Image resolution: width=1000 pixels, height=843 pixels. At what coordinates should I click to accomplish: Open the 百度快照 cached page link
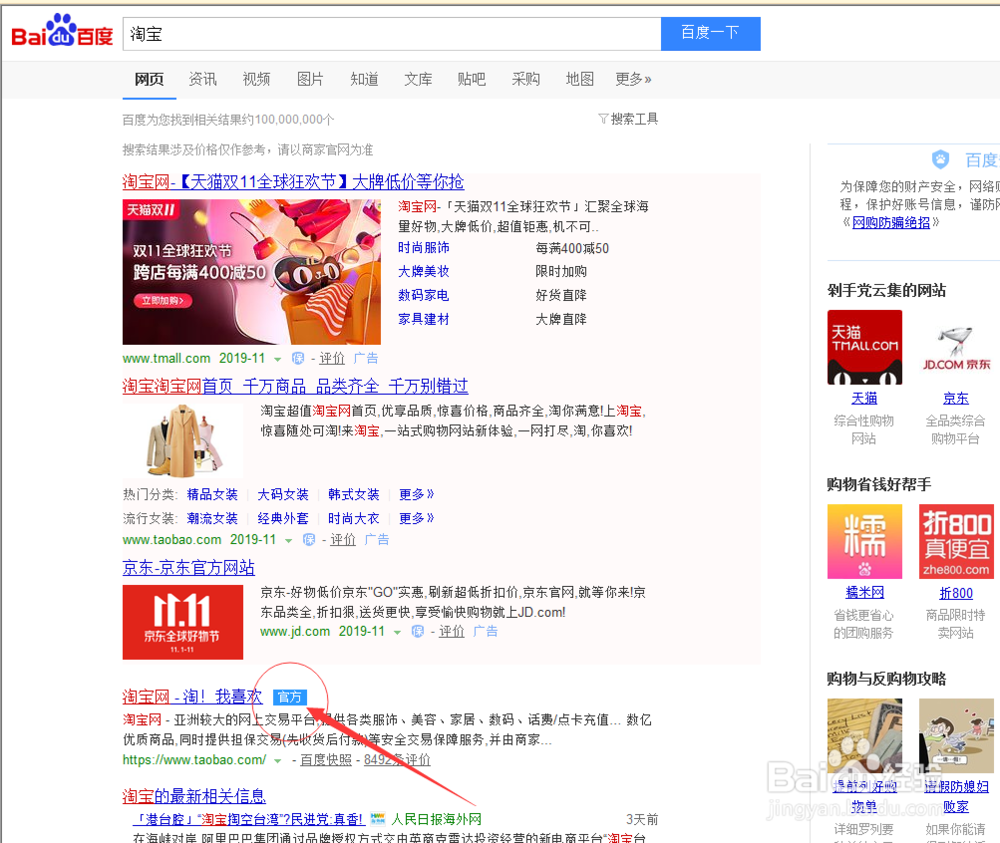tap(326, 759)
